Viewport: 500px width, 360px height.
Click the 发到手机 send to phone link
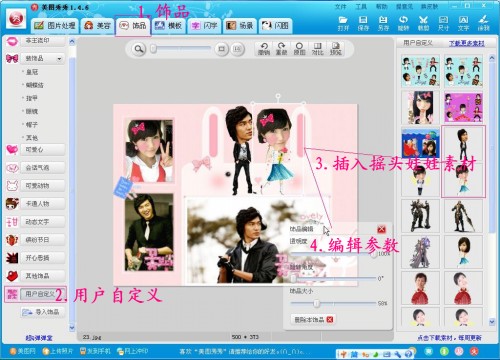[x=95, y=351]
